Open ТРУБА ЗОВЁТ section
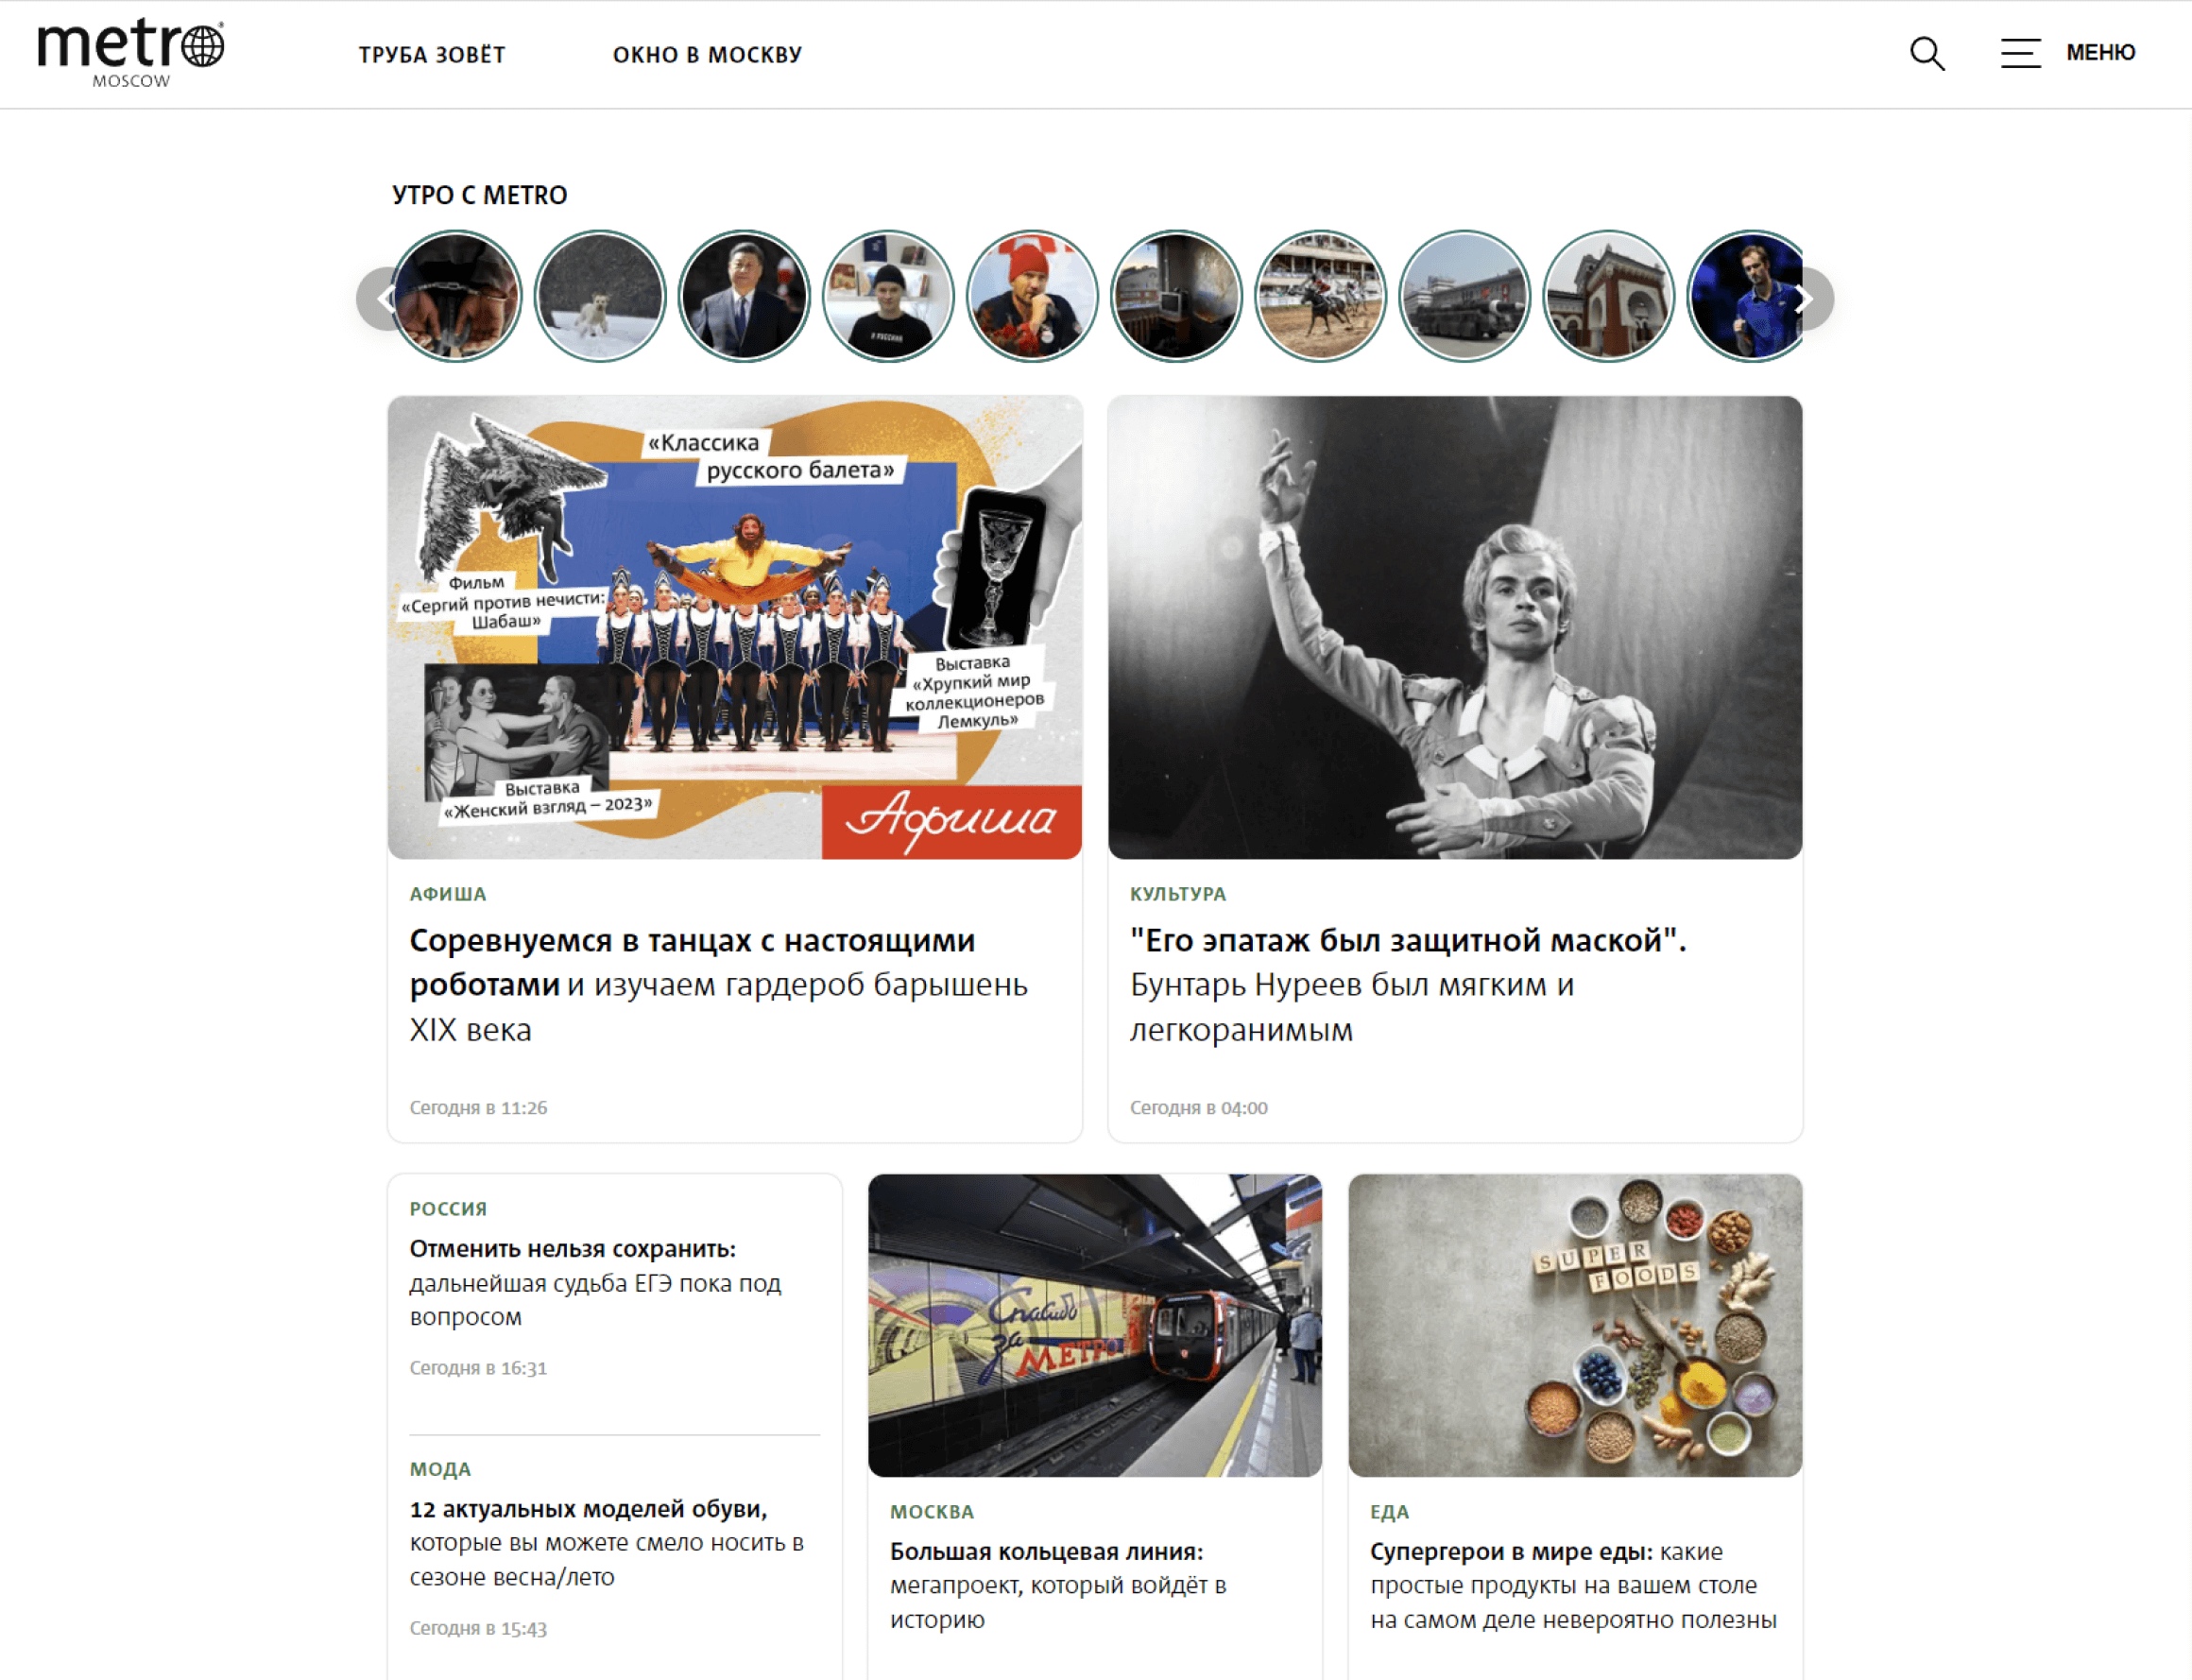Screen dimensions: 2192x1680 [x=432, y=55]
